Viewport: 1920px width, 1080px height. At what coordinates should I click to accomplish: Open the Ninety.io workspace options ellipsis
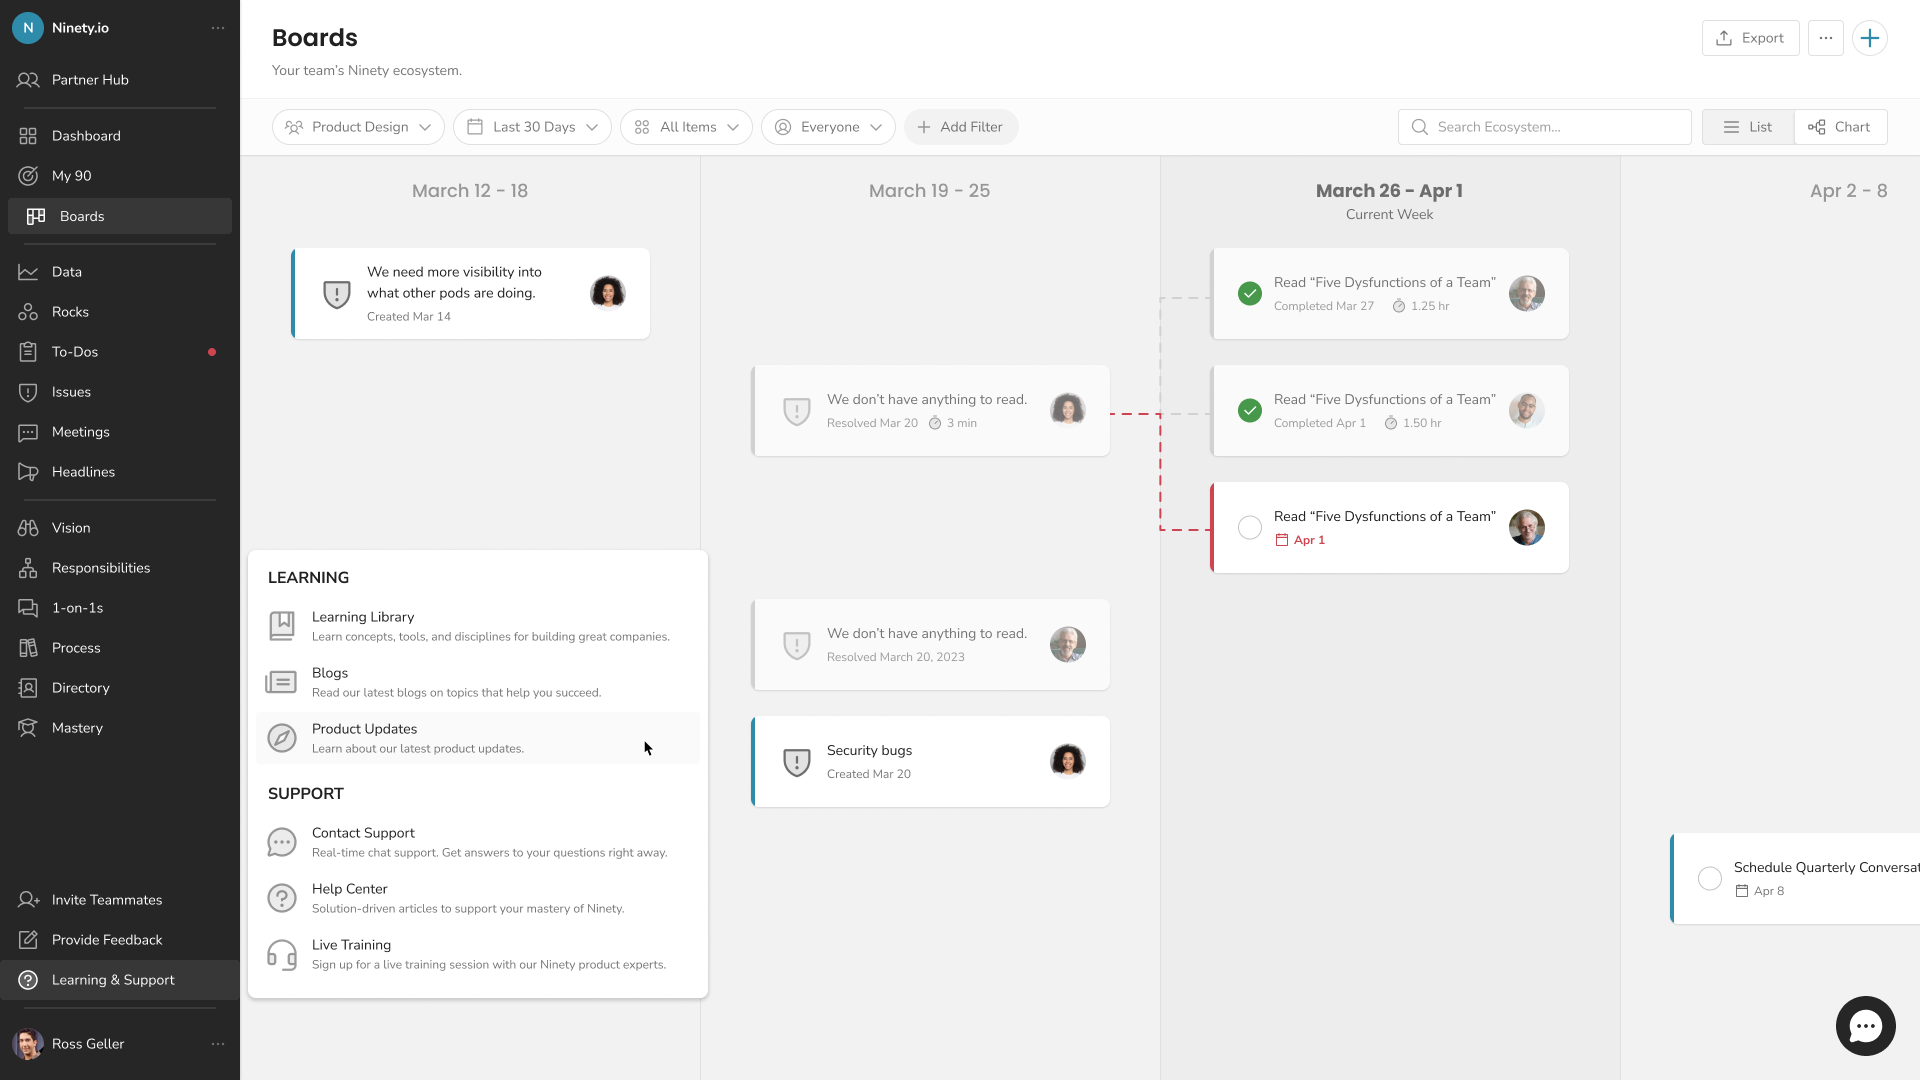coord(218,28)
